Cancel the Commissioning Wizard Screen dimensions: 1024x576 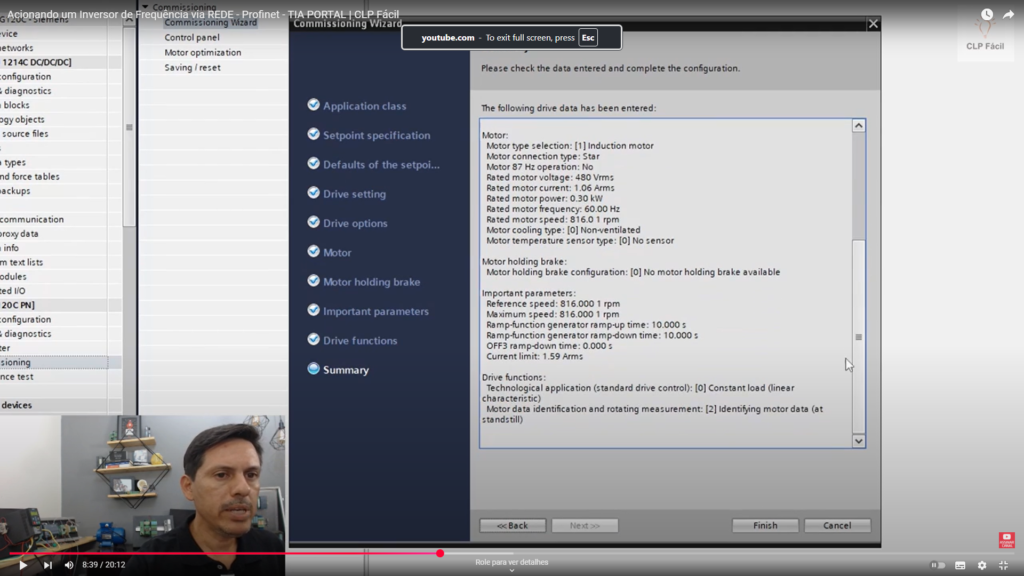837,526
